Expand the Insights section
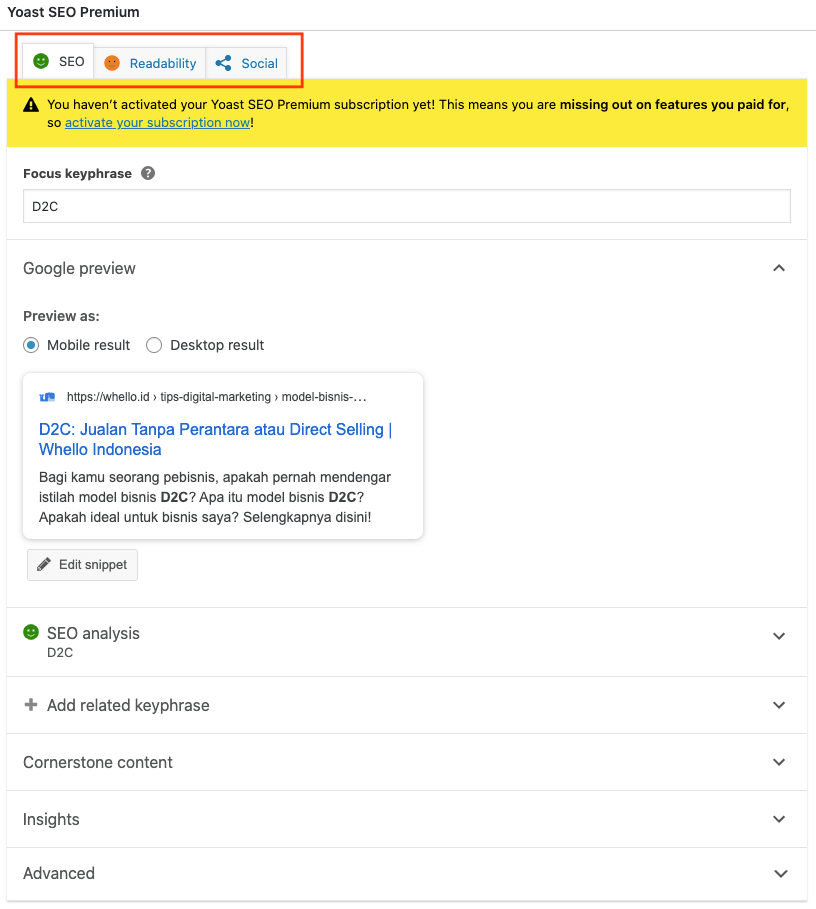Viewport: 816px width, 909px height. click(x=779, y=819)
